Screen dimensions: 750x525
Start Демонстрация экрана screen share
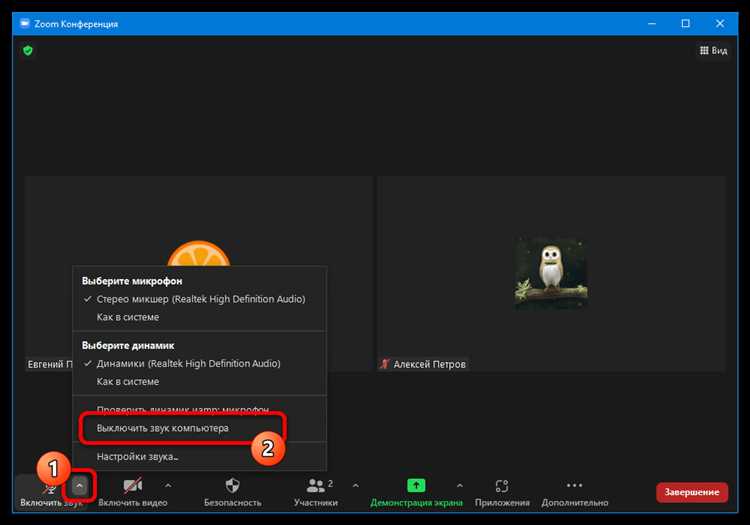pos(416,486)
